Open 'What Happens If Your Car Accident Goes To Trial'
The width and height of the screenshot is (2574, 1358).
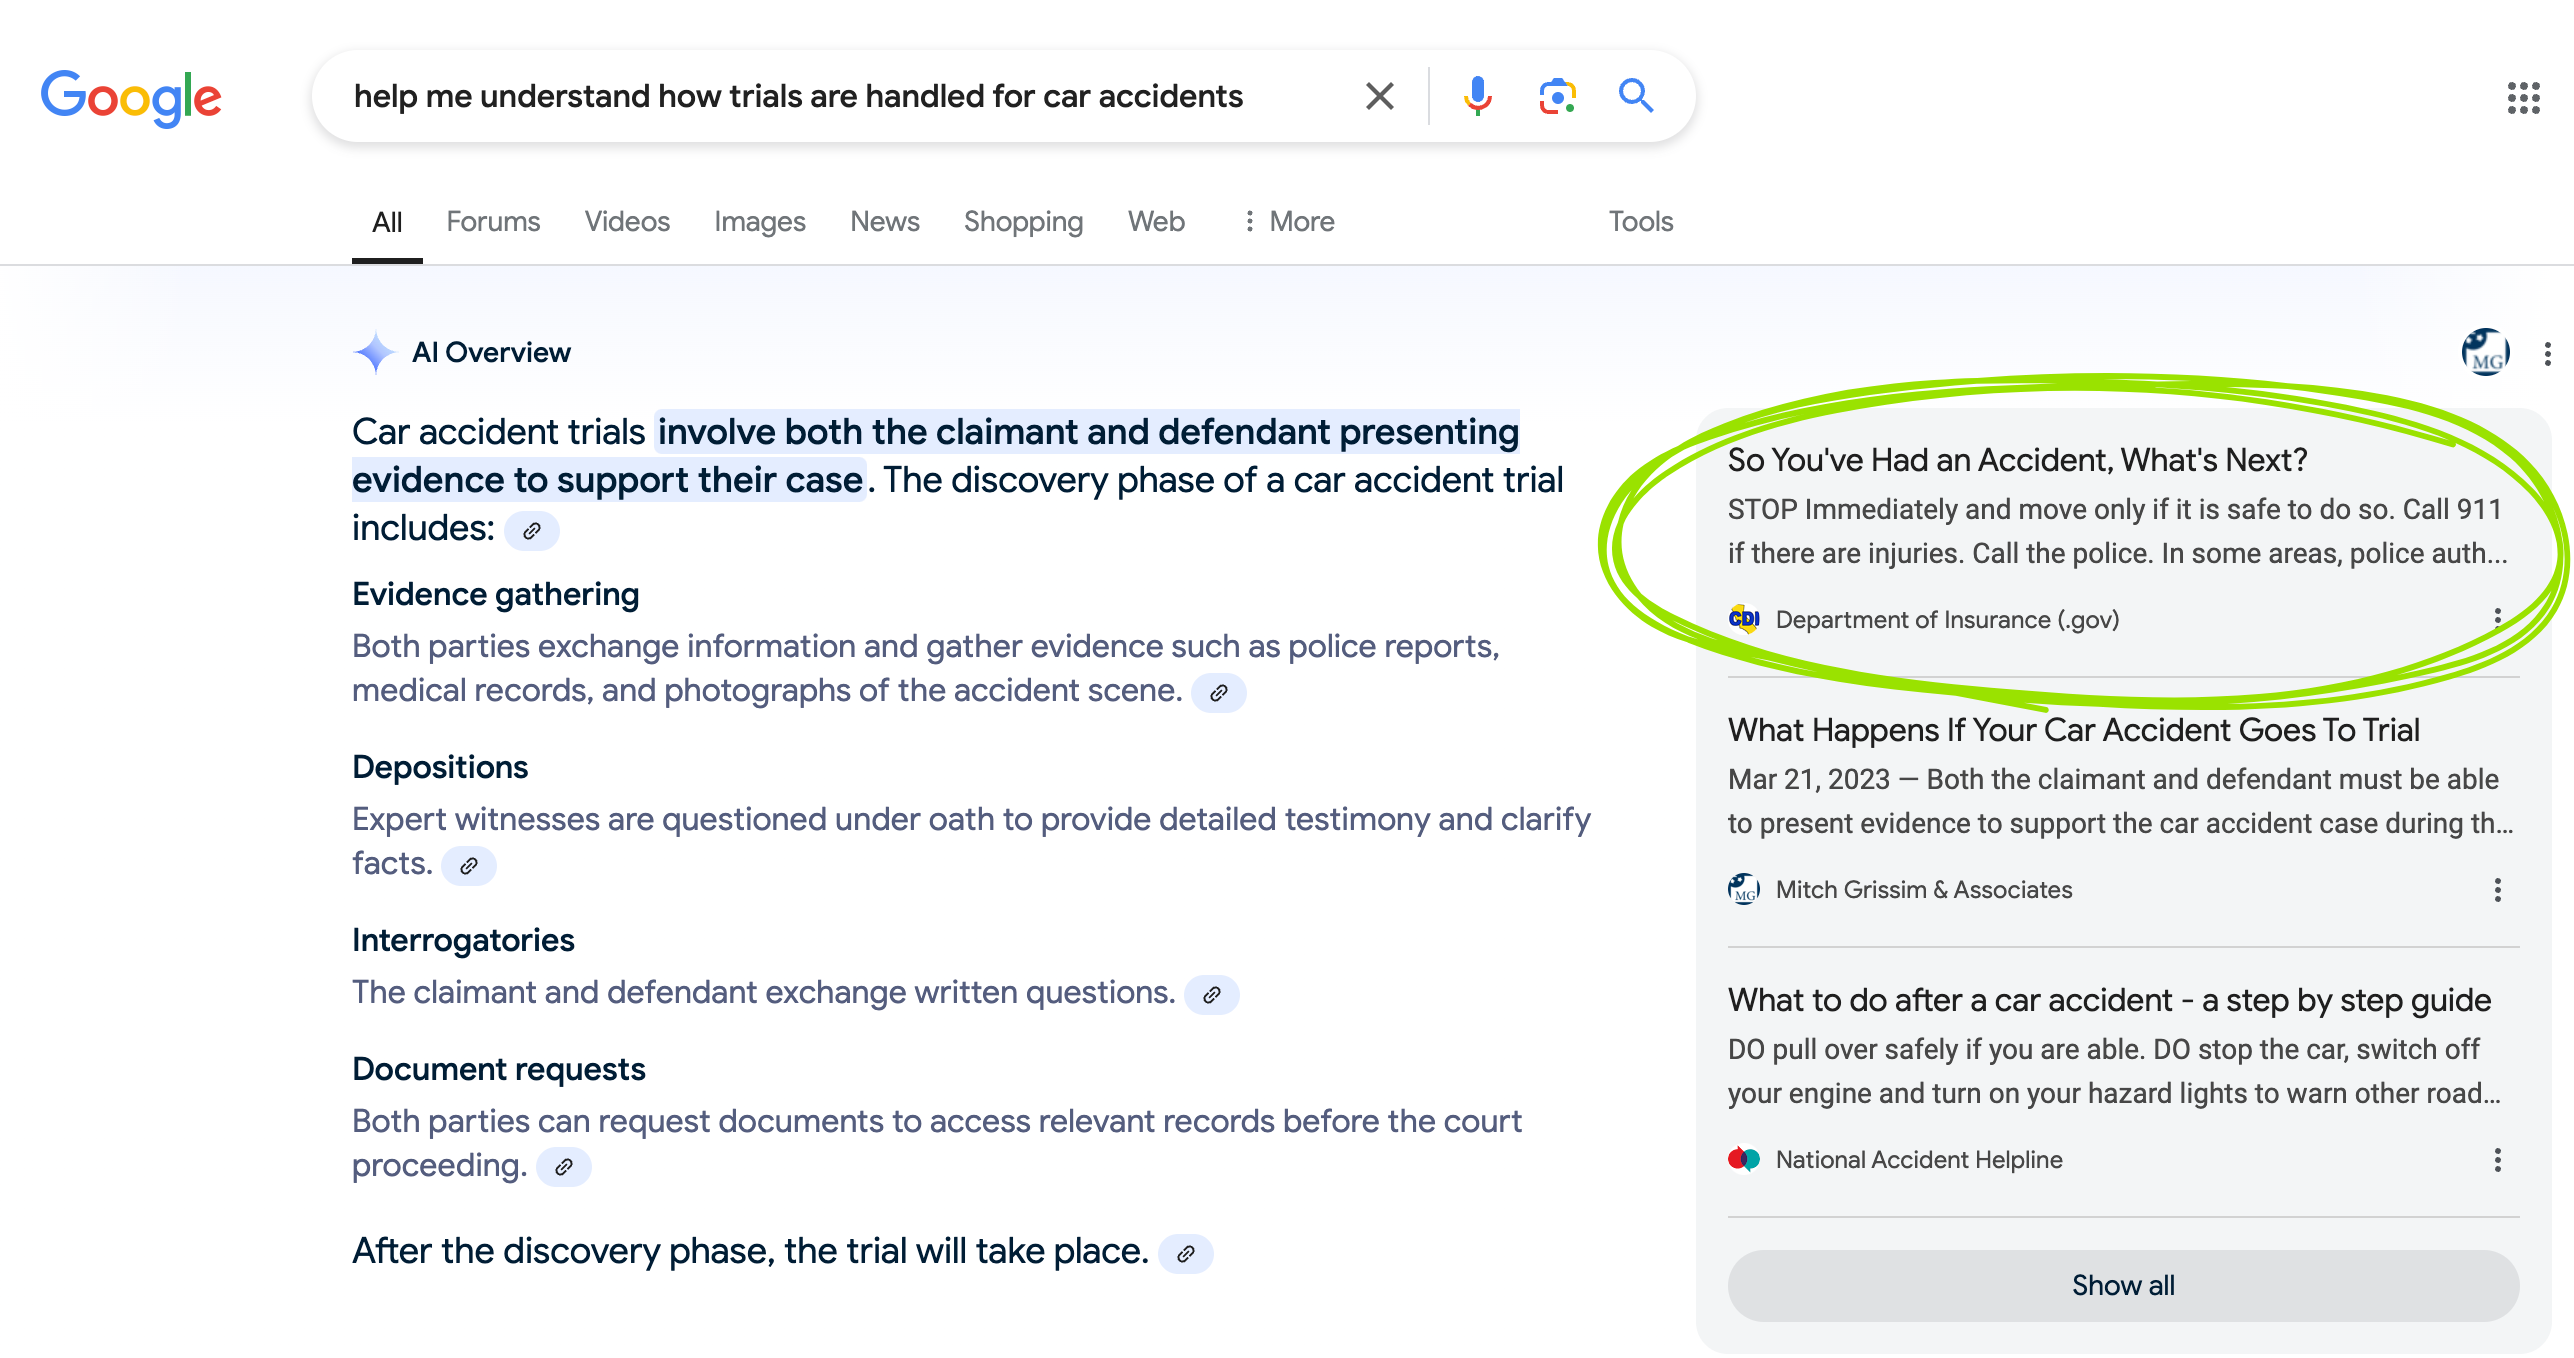[x=2073, y=730]
